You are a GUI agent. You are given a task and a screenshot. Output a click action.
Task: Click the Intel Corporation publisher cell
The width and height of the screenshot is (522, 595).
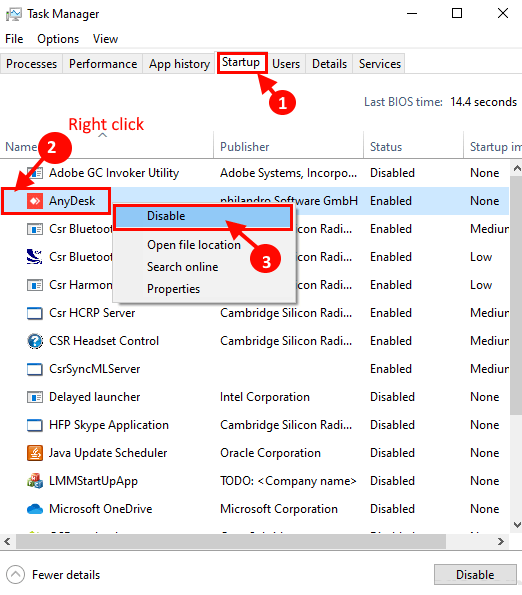[x=265, y=397]
